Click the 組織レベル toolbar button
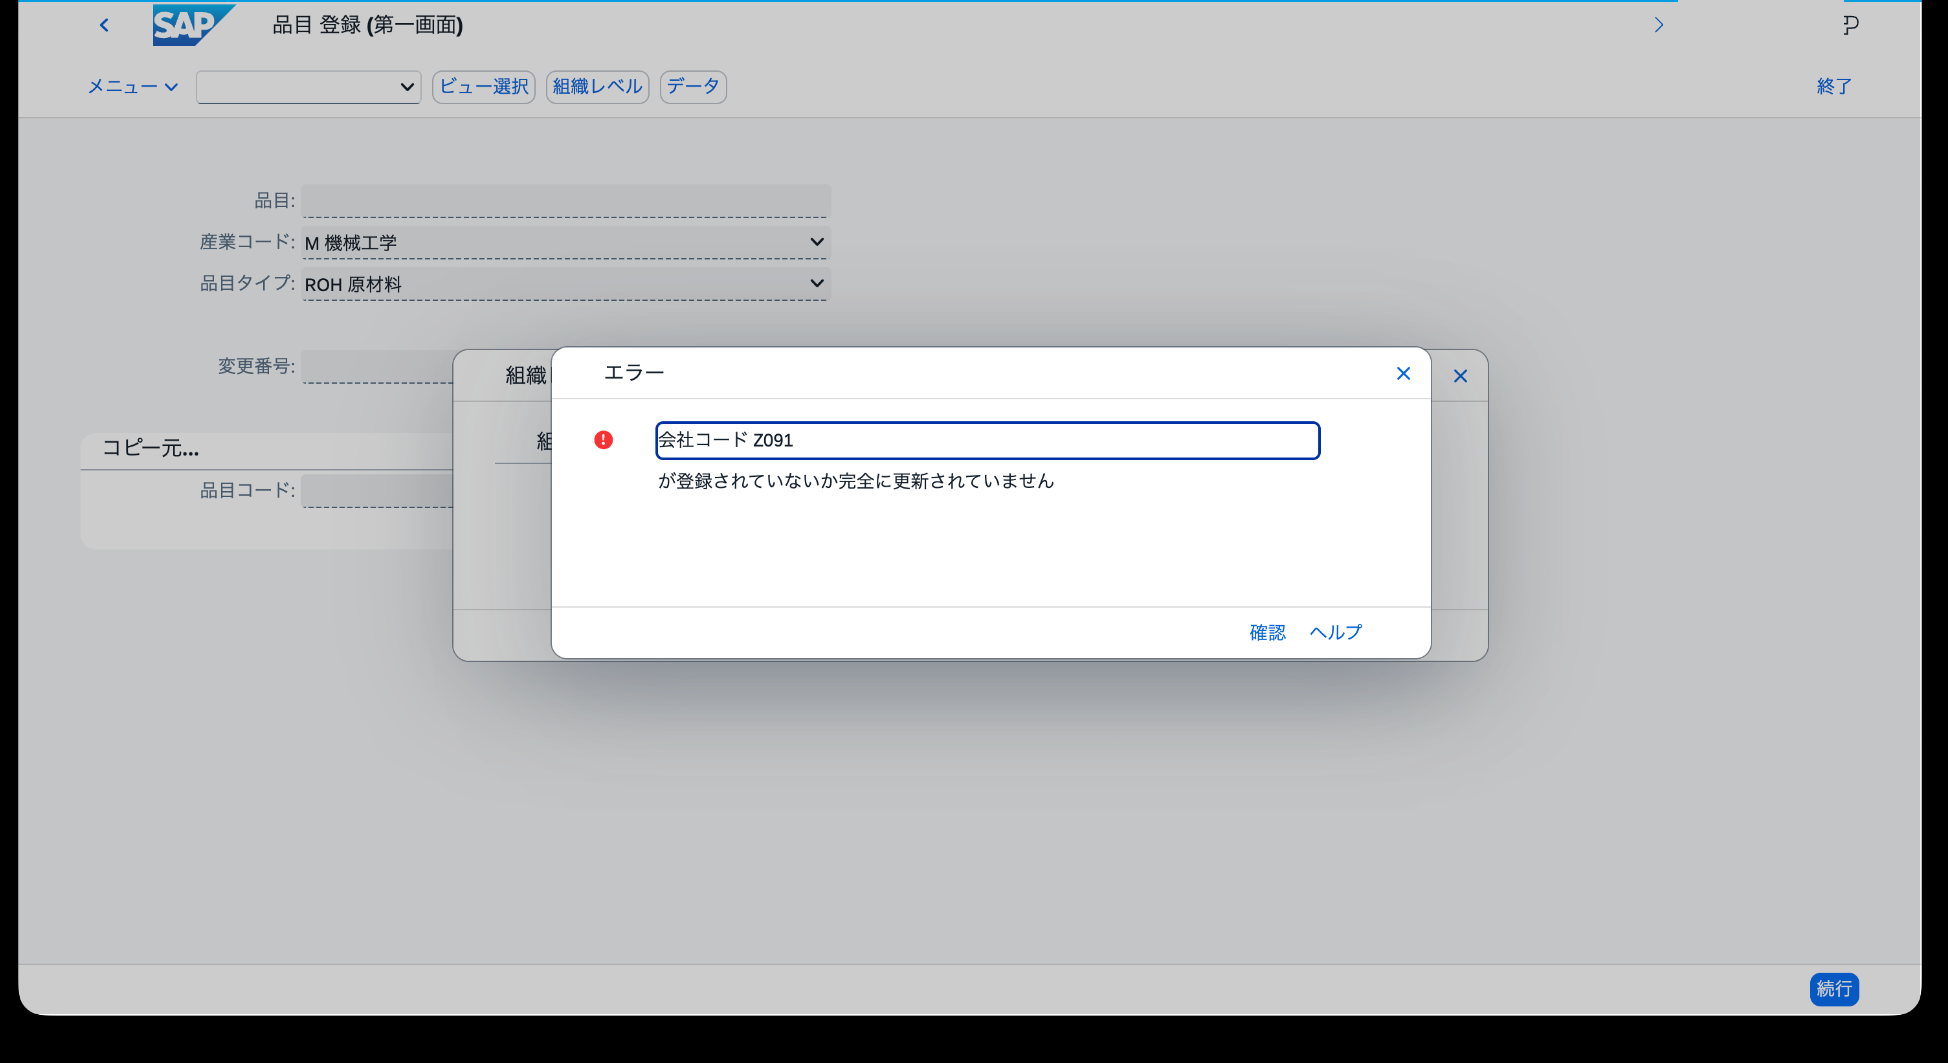The width and height of the screenshot is (1948, 1063). point(598,87)
